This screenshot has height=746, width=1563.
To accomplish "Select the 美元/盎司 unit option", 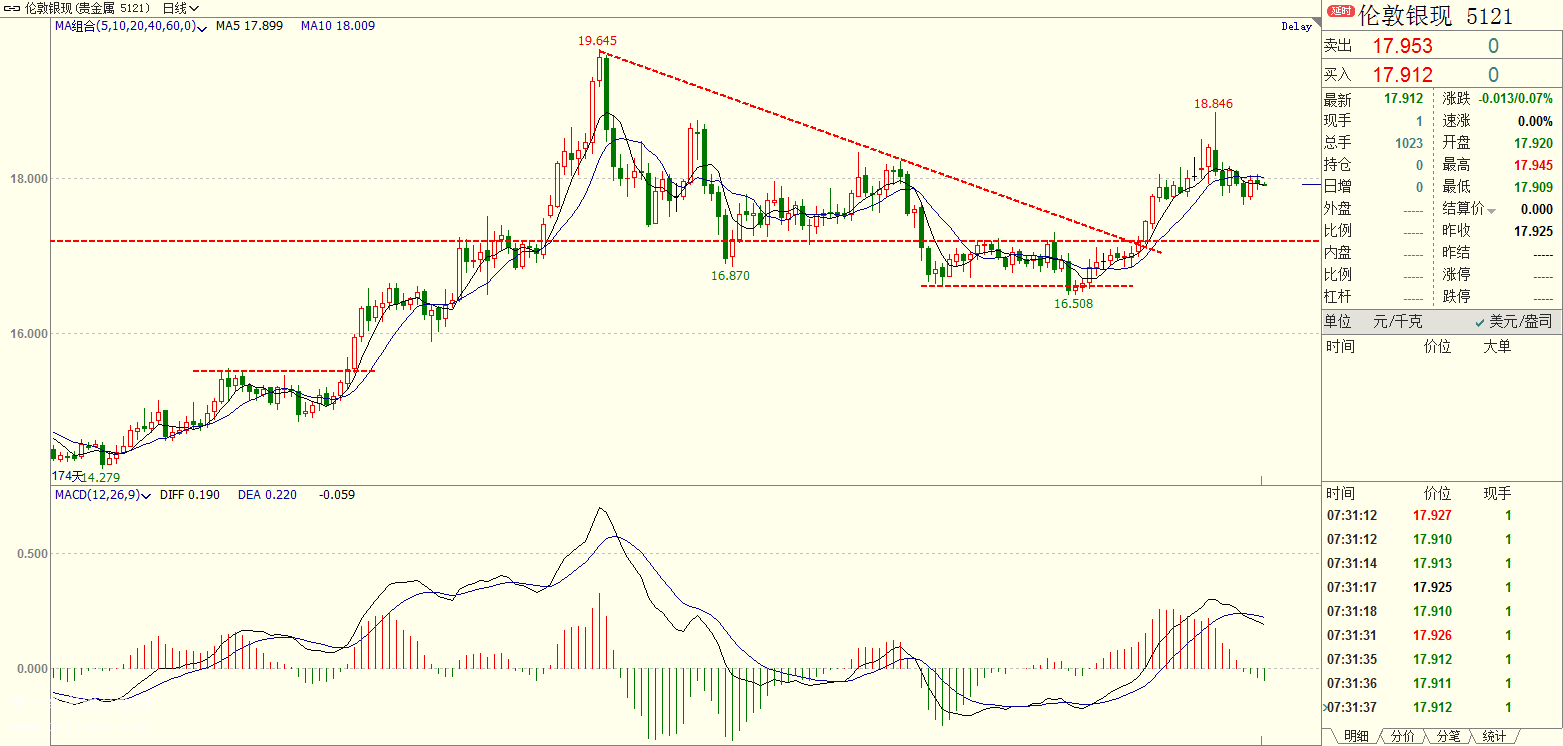I will point(1513,321).
